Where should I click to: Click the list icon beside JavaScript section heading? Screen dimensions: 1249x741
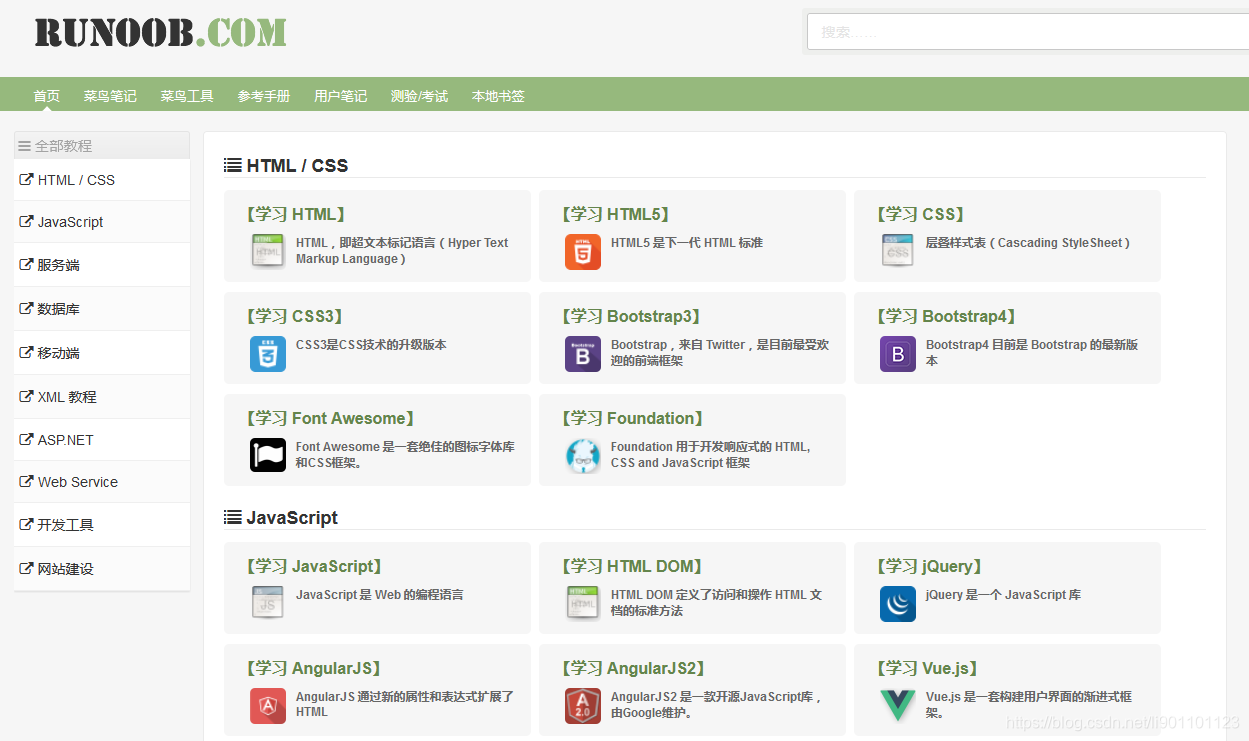click(232, 518)
